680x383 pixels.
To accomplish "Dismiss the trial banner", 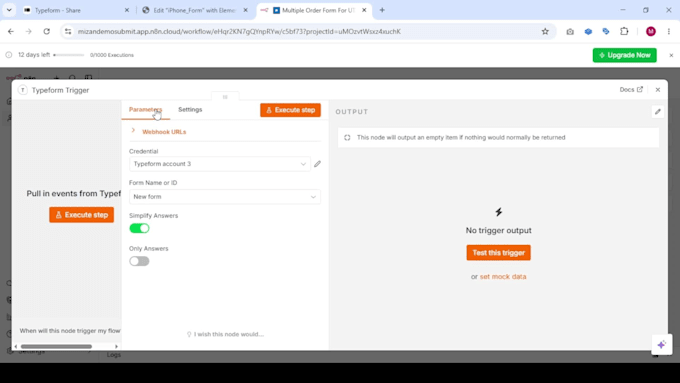I will point(671,55).
